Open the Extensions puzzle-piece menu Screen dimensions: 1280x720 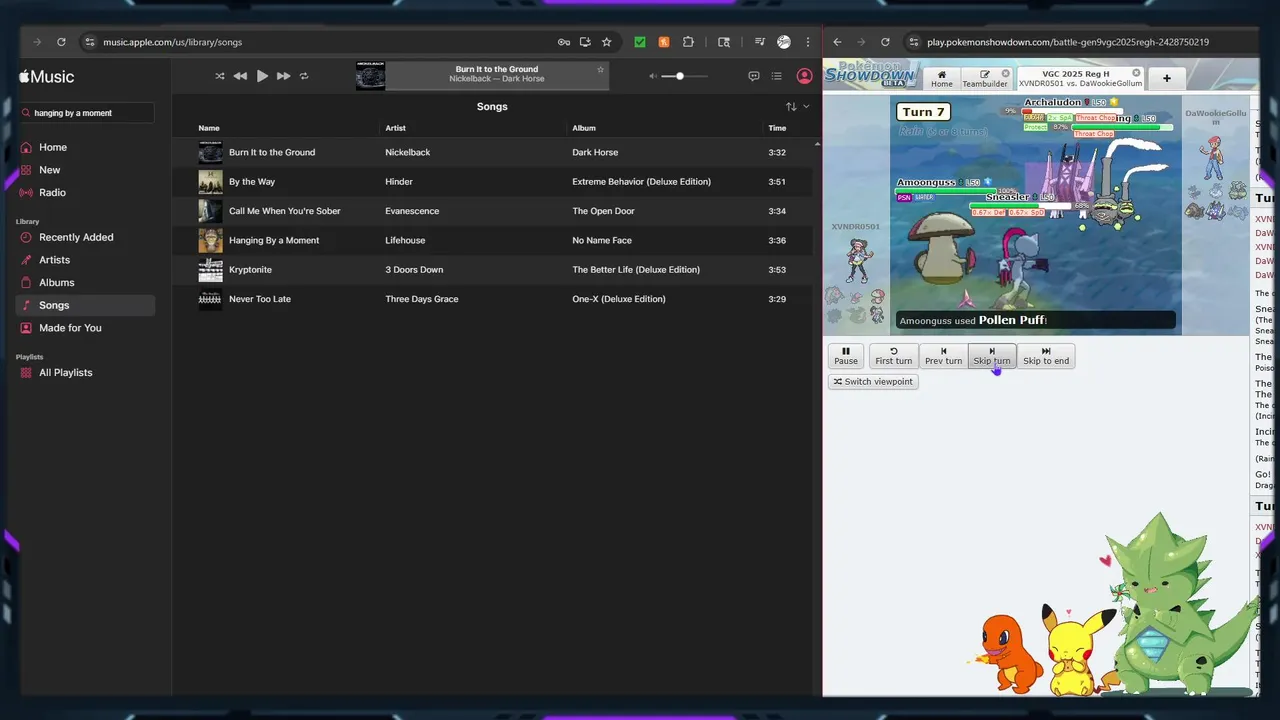point(688,42)
